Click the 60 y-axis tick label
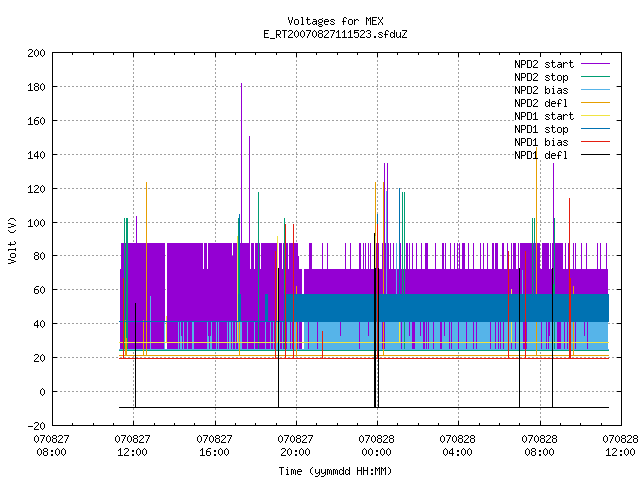Viewport: 640px width, 480px height. click(x=39, y=290)
